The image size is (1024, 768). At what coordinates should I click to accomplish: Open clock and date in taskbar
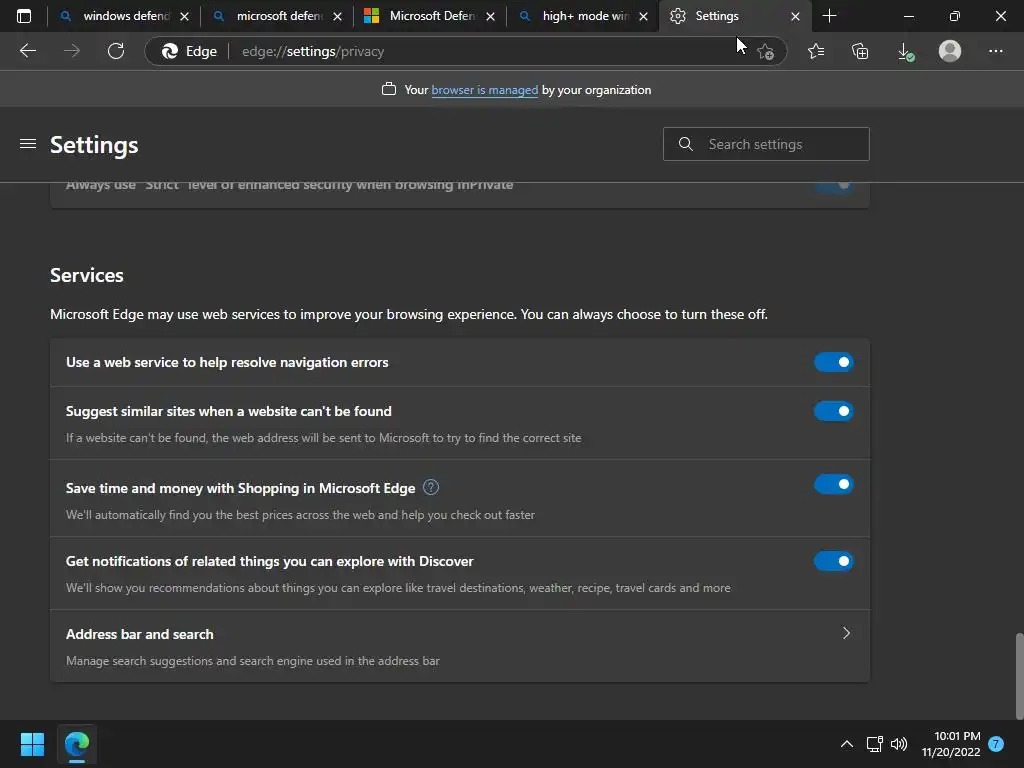click(951, 744)
